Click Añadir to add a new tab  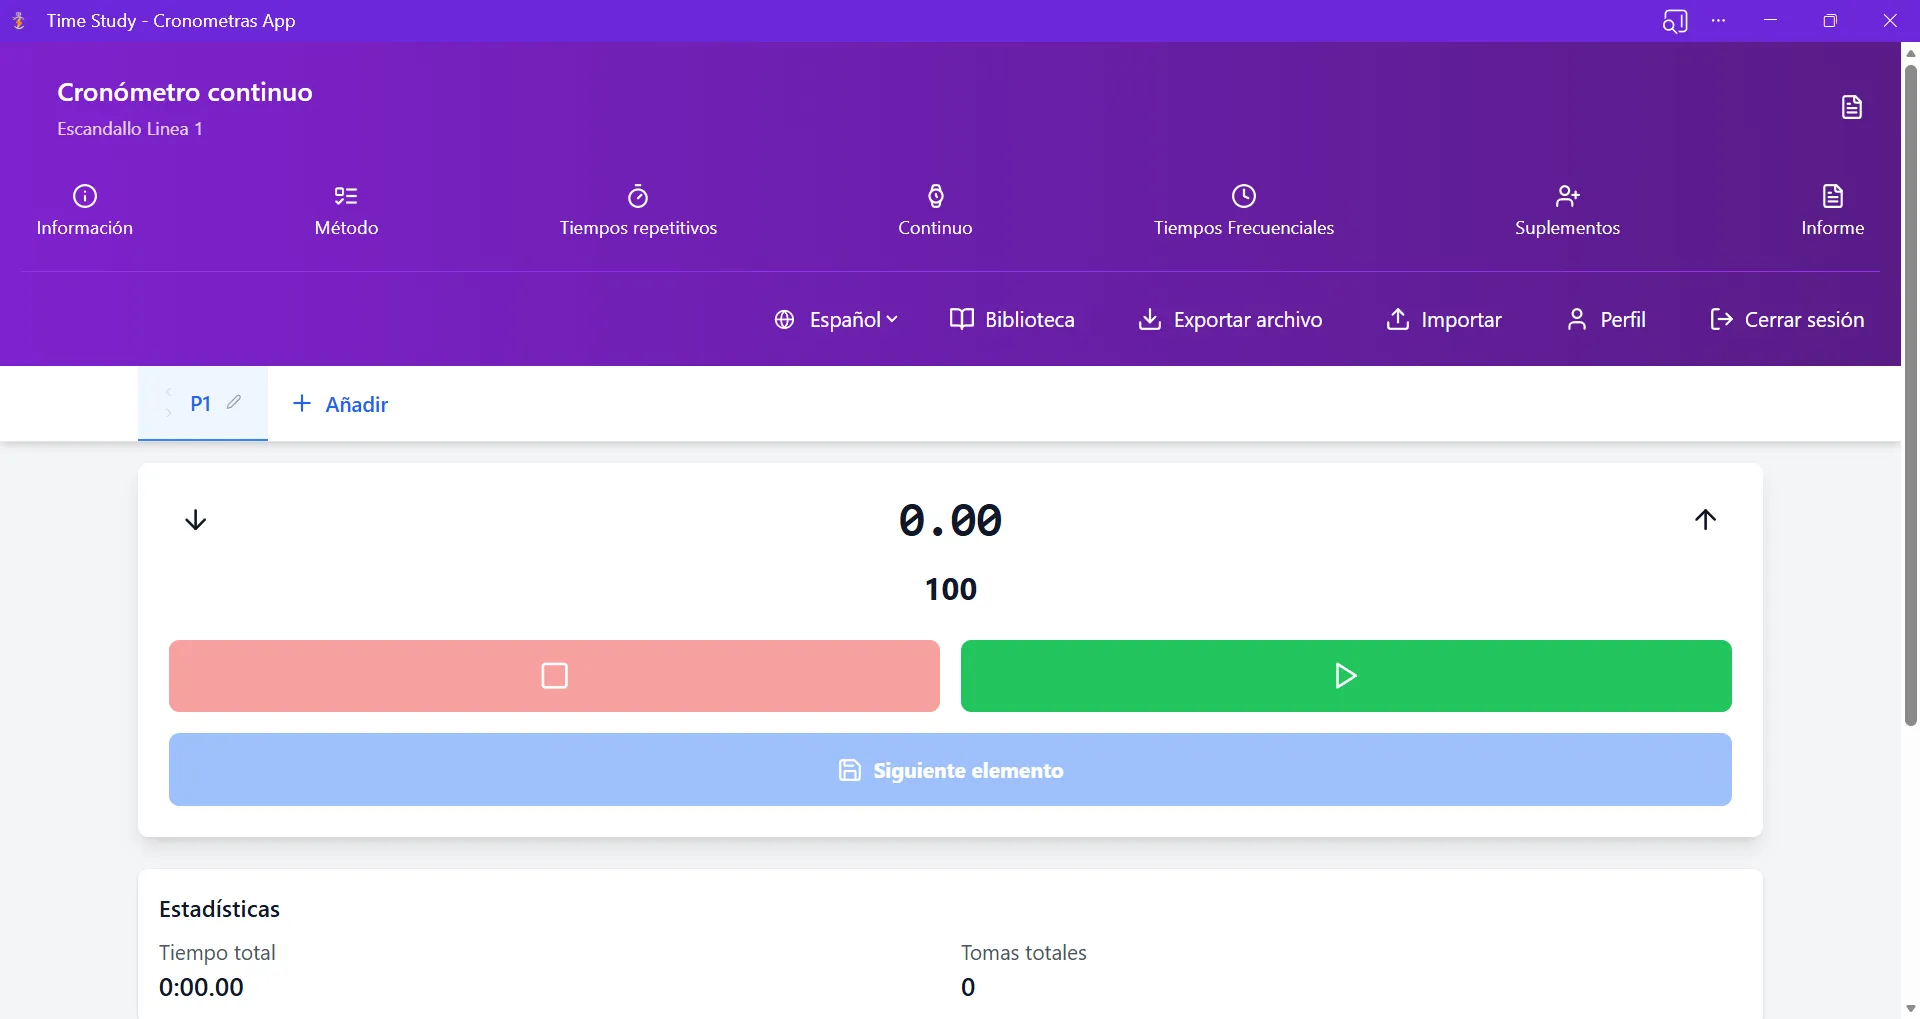coord(340,404)
